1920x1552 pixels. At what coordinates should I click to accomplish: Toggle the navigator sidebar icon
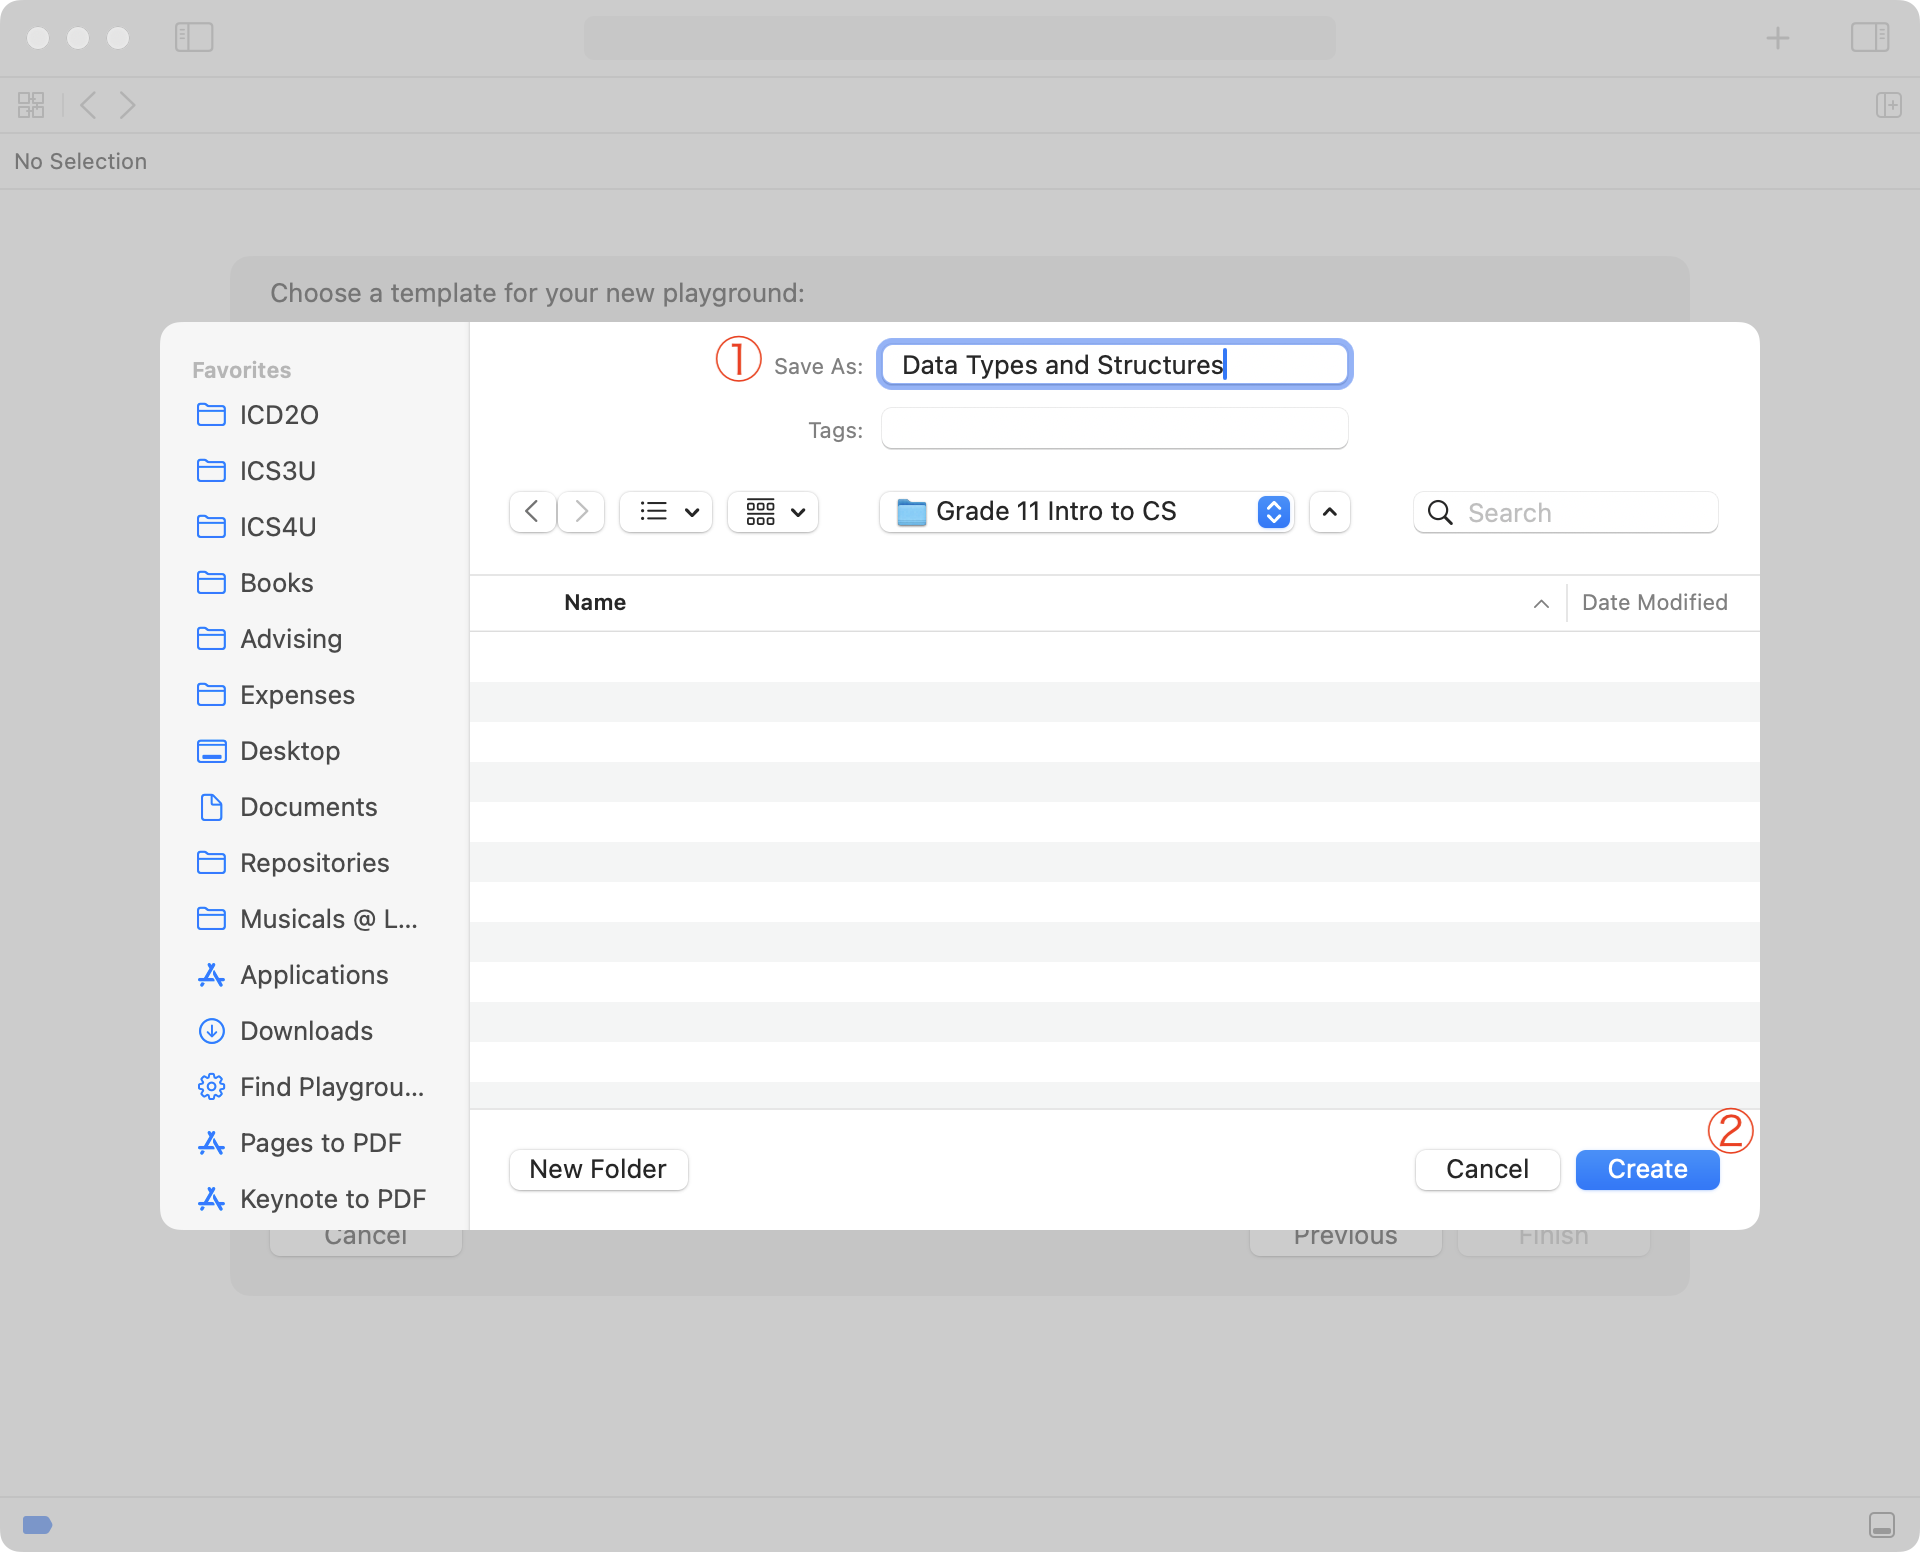pyautogui.click(x=194, y=38)
